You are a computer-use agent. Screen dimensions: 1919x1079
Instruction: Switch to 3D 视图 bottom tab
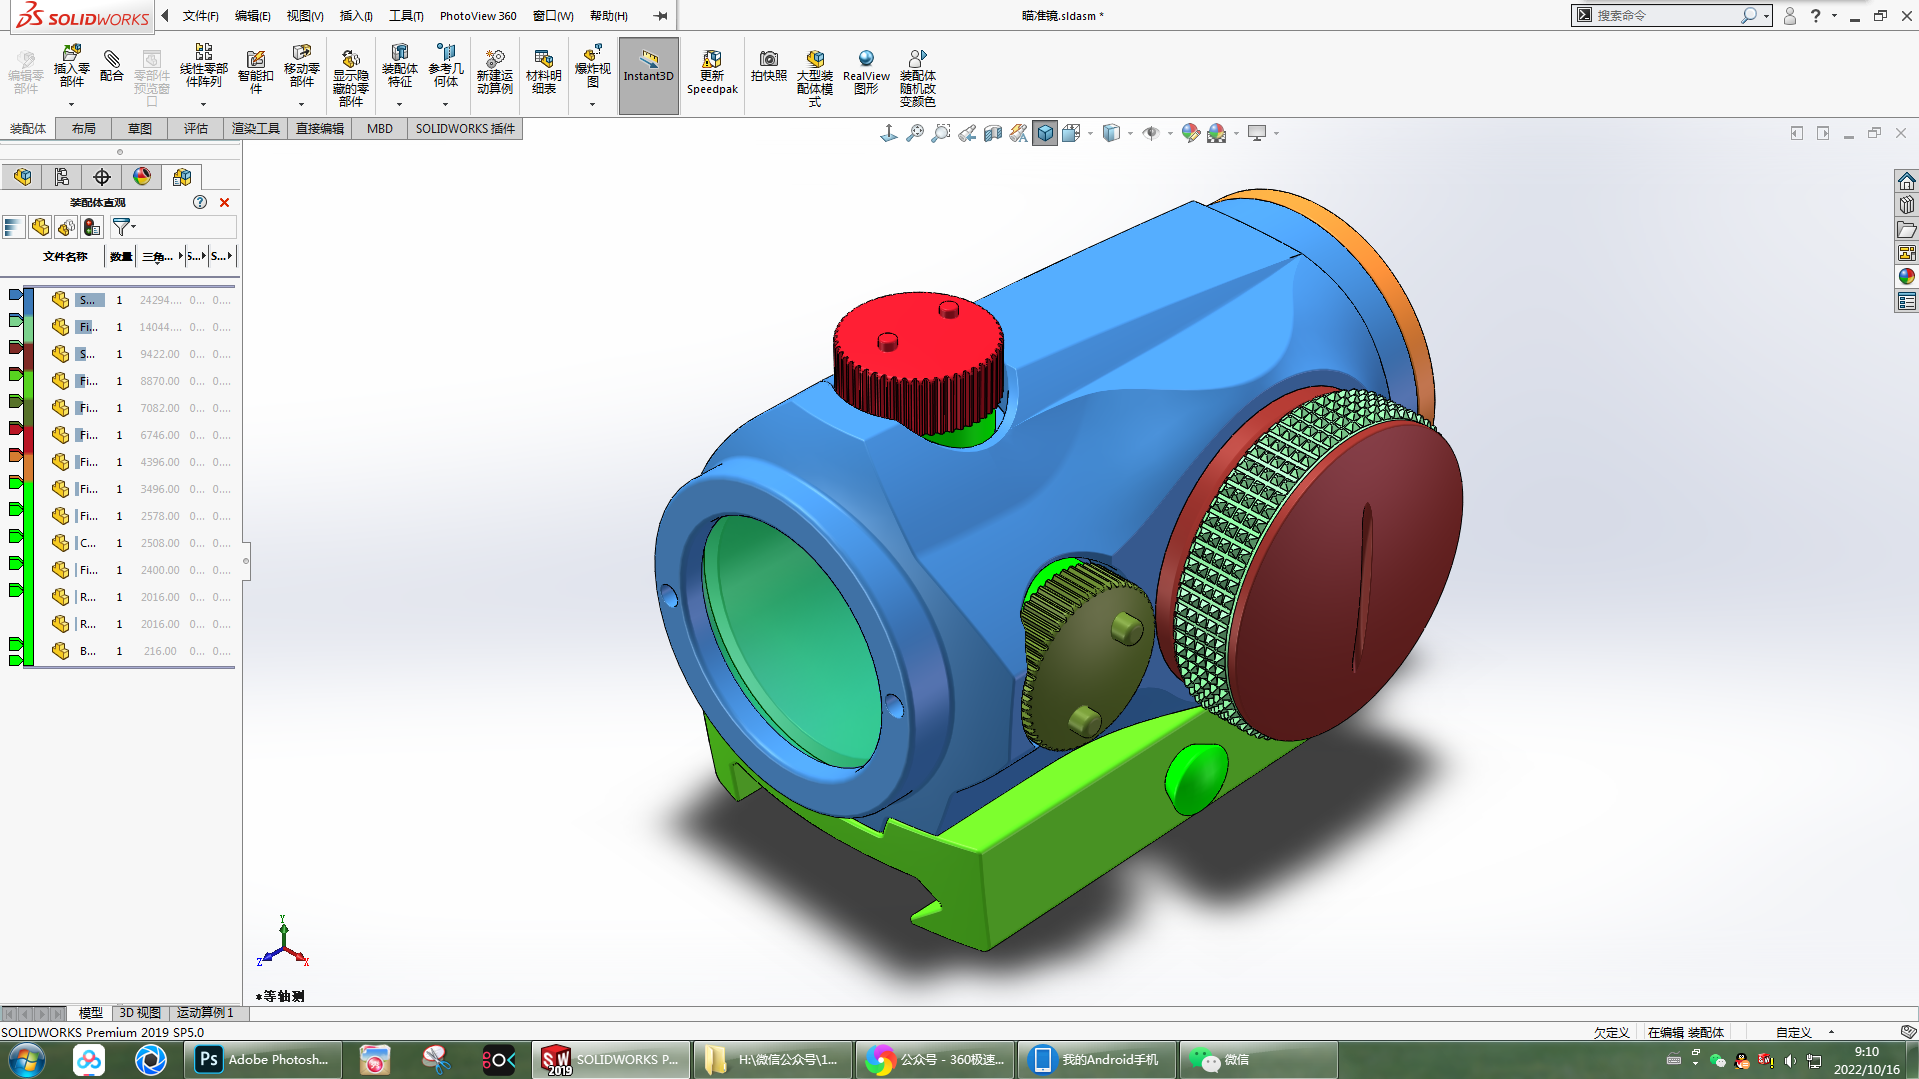click(140, 1013)
